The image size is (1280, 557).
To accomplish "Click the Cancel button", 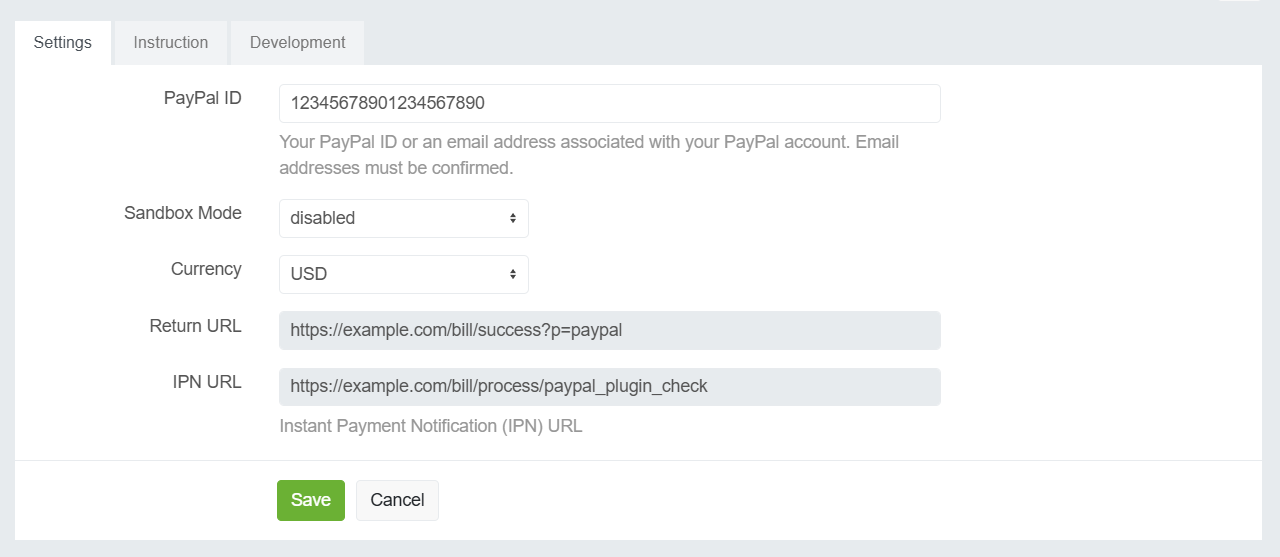I will point(397,500).
